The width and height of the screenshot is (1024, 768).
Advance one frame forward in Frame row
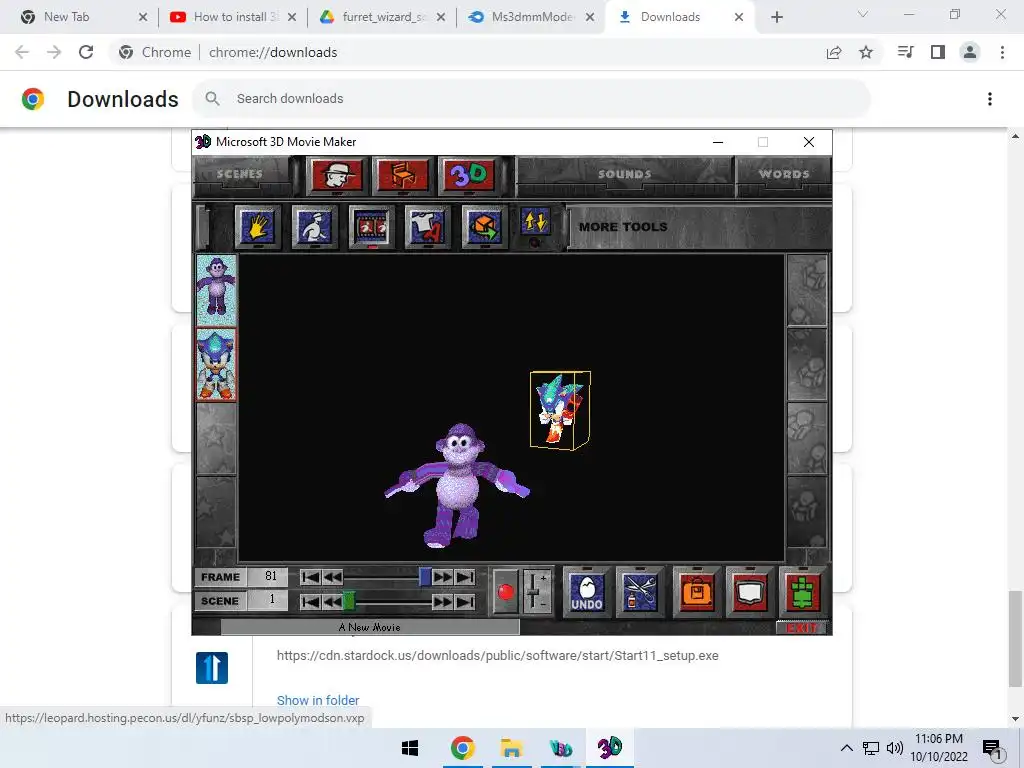tap(443, 577)
